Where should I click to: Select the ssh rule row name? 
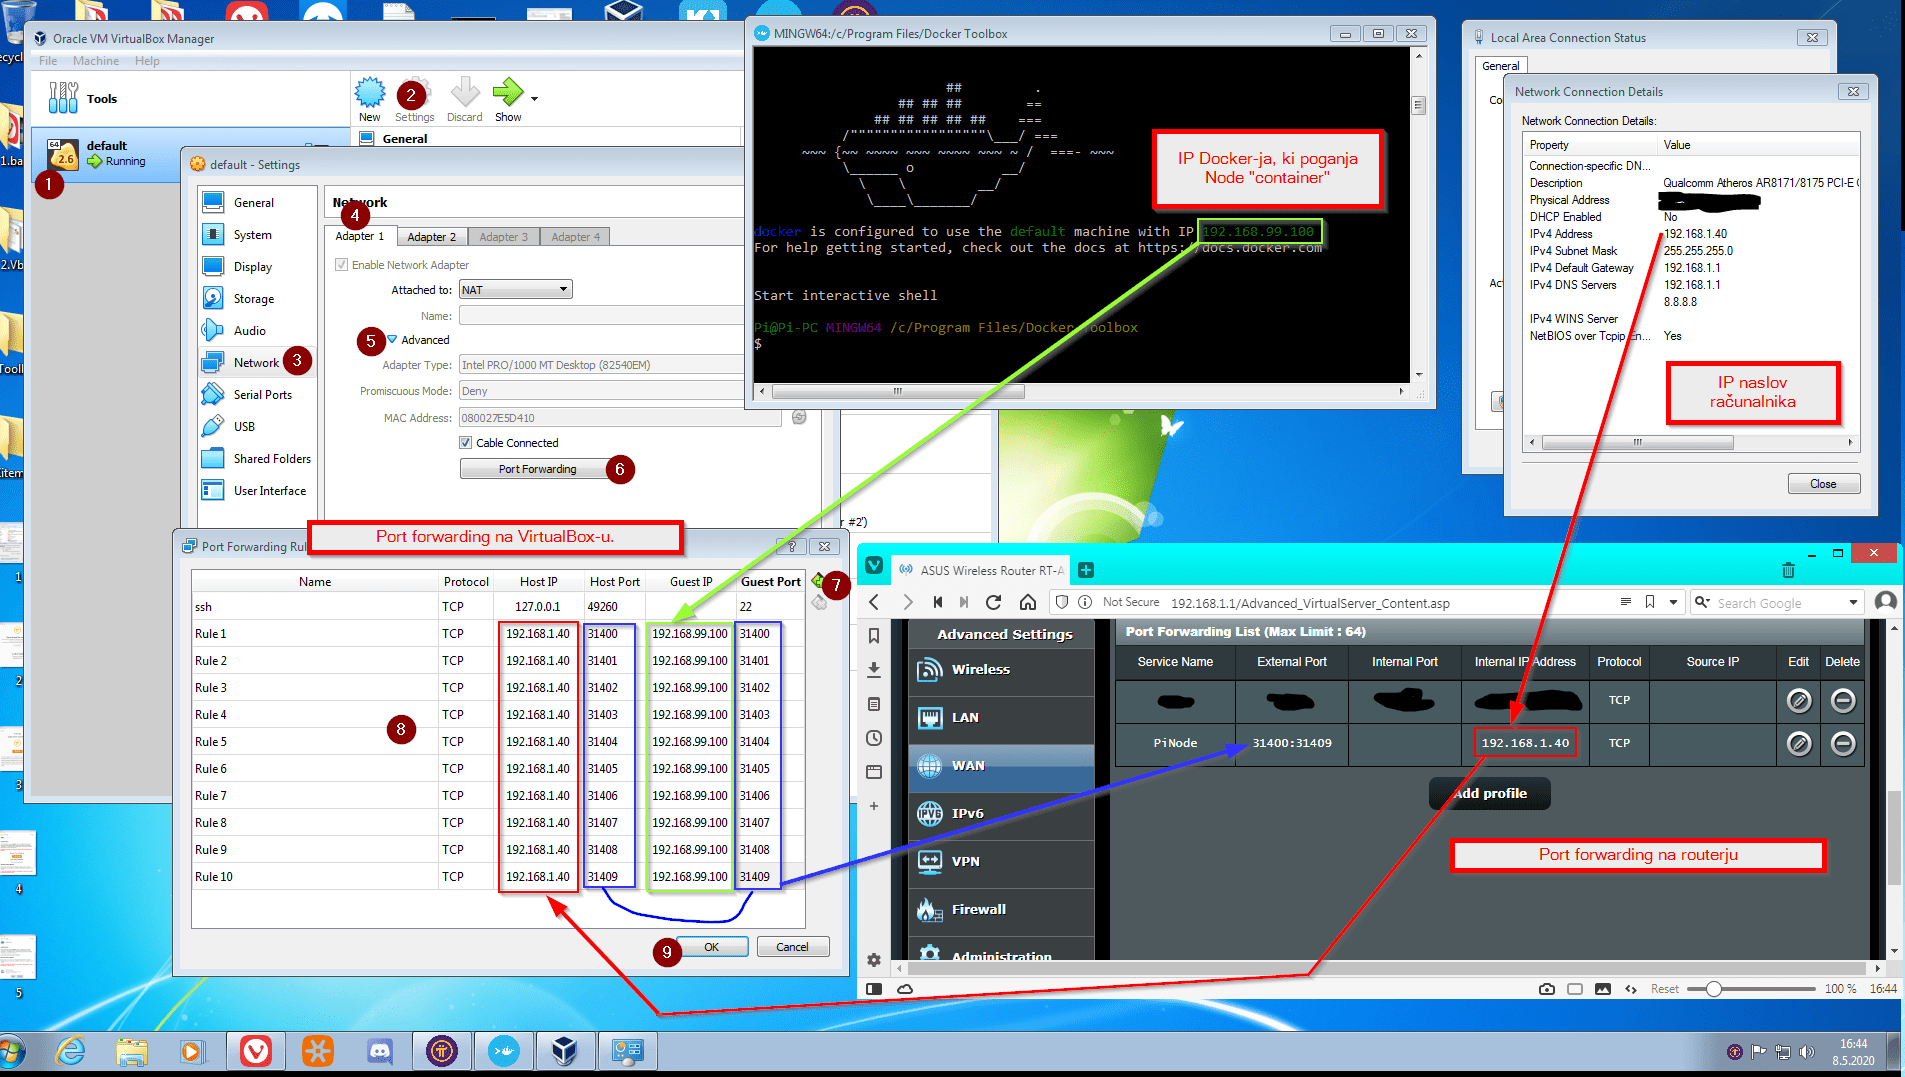(x=203, y=607)
